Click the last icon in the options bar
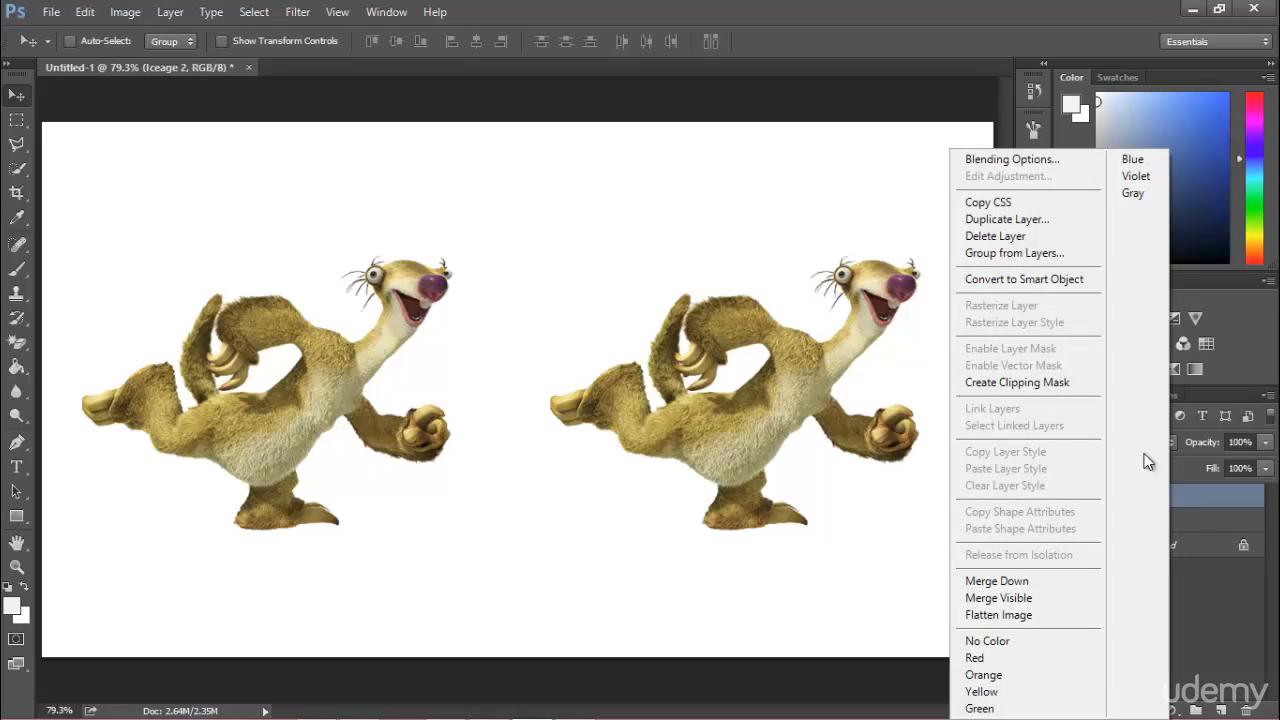 711,41
